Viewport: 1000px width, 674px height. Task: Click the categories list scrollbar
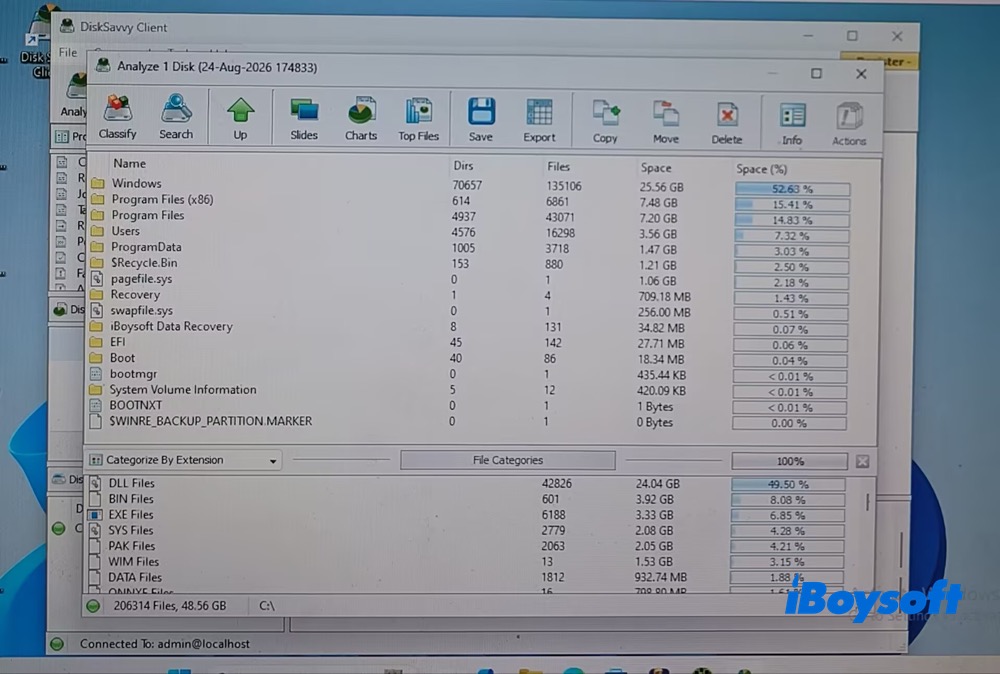pos(867,501)
